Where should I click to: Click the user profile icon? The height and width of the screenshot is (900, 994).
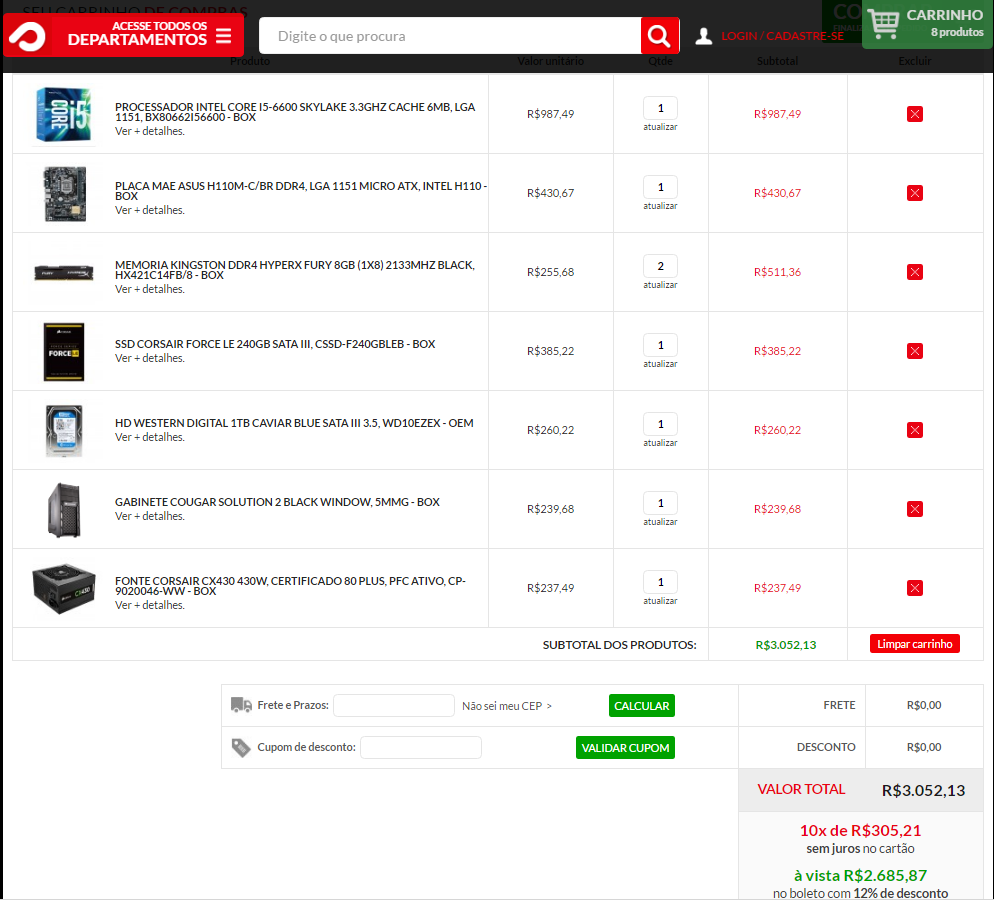[x=704, y=36]
